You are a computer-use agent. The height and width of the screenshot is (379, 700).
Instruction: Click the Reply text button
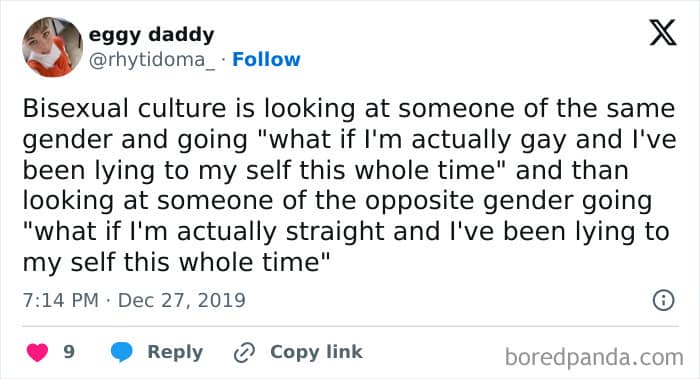pyautogui.click(x=175, y=352)
